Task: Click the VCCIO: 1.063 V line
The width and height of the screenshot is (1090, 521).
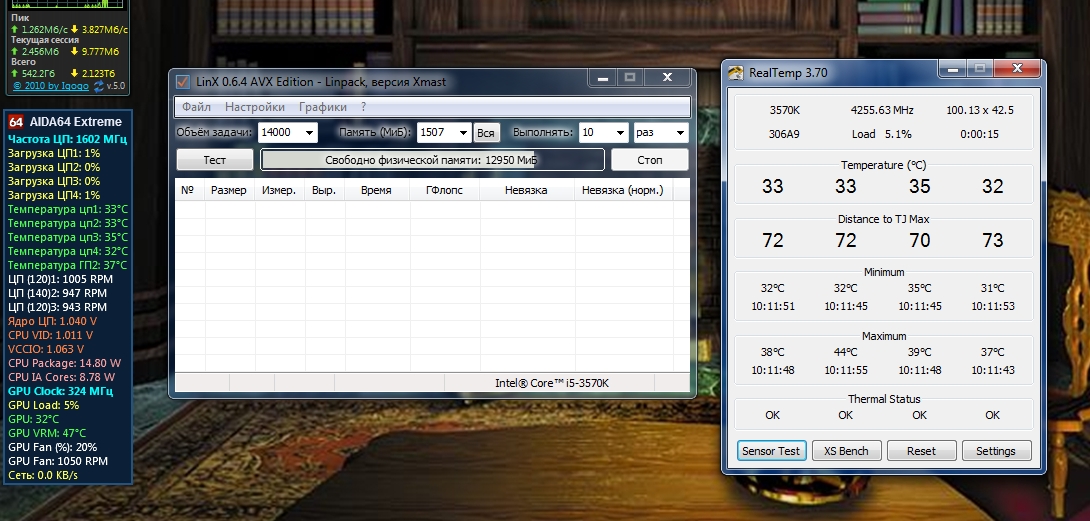Action: coord(46,349)
